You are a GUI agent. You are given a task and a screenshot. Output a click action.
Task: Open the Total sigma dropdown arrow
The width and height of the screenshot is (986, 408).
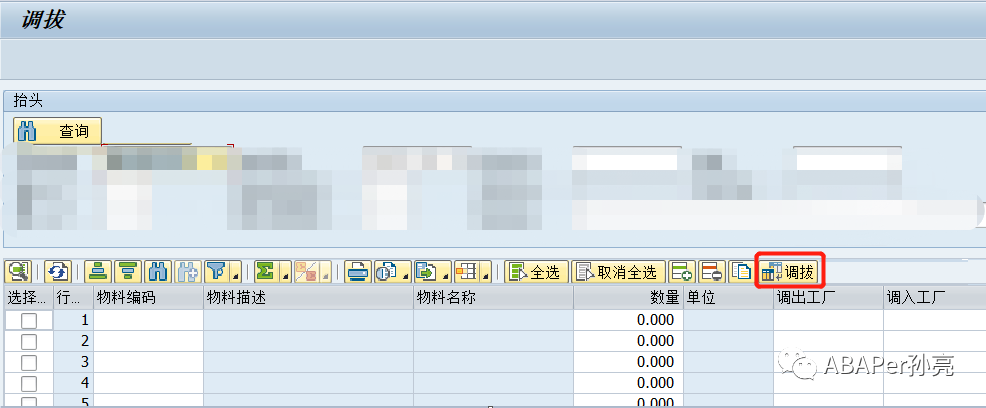click(285, 272)
